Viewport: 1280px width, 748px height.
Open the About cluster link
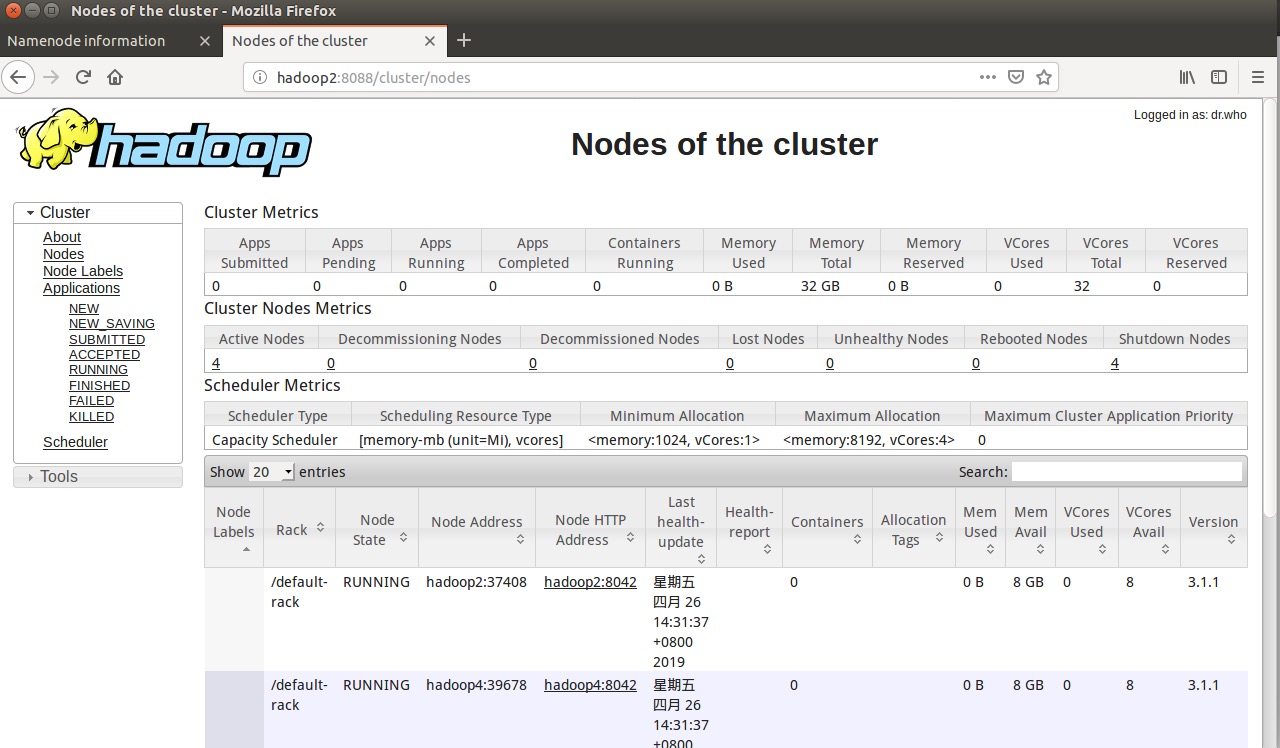tap(62, 237)
